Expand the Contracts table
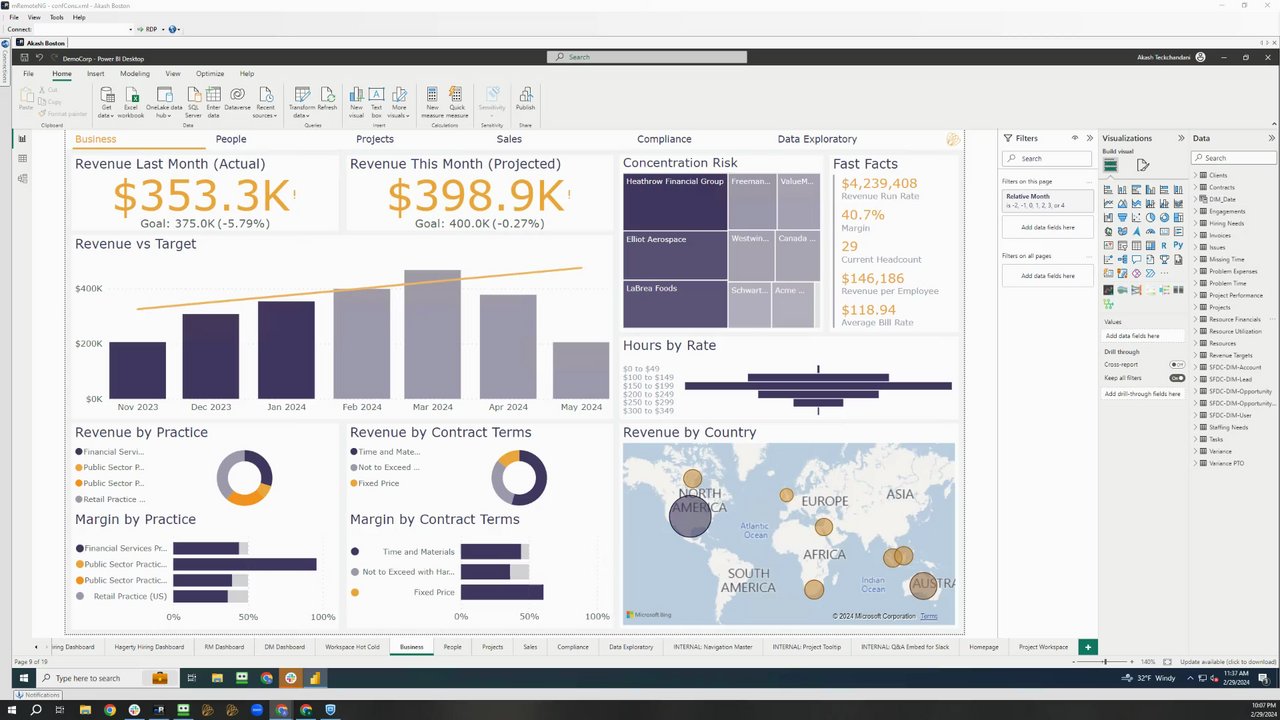The image size is (1280, 720). (1195, 187)
